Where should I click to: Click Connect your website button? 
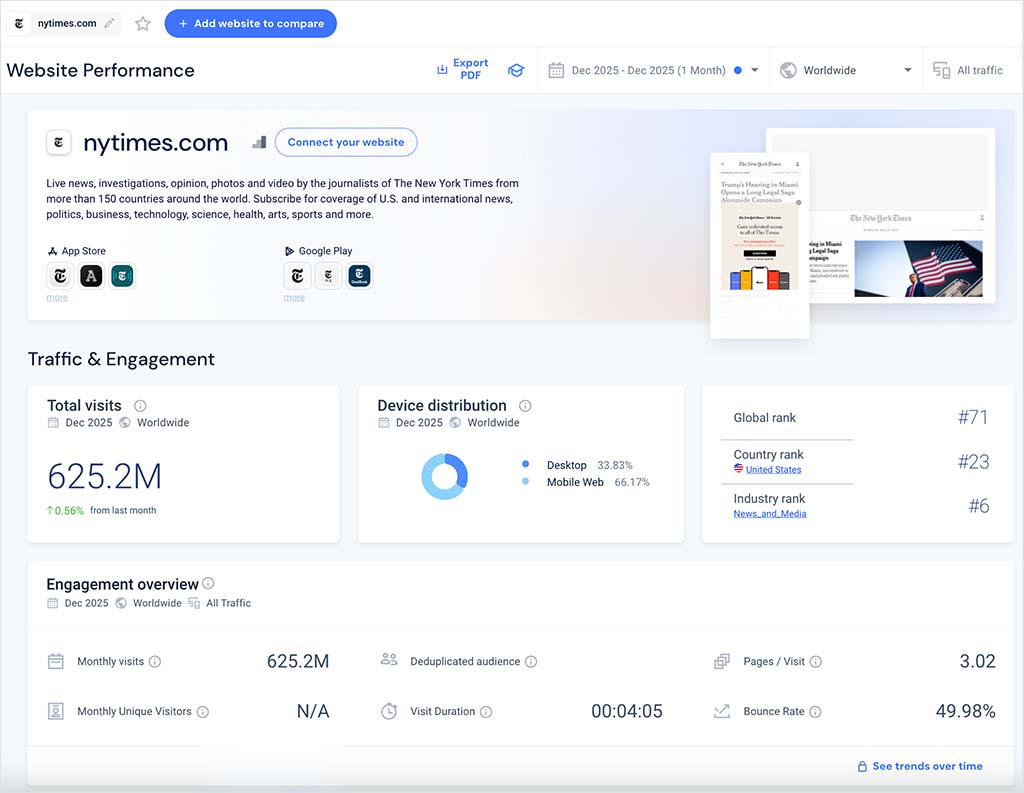[346, 142]
